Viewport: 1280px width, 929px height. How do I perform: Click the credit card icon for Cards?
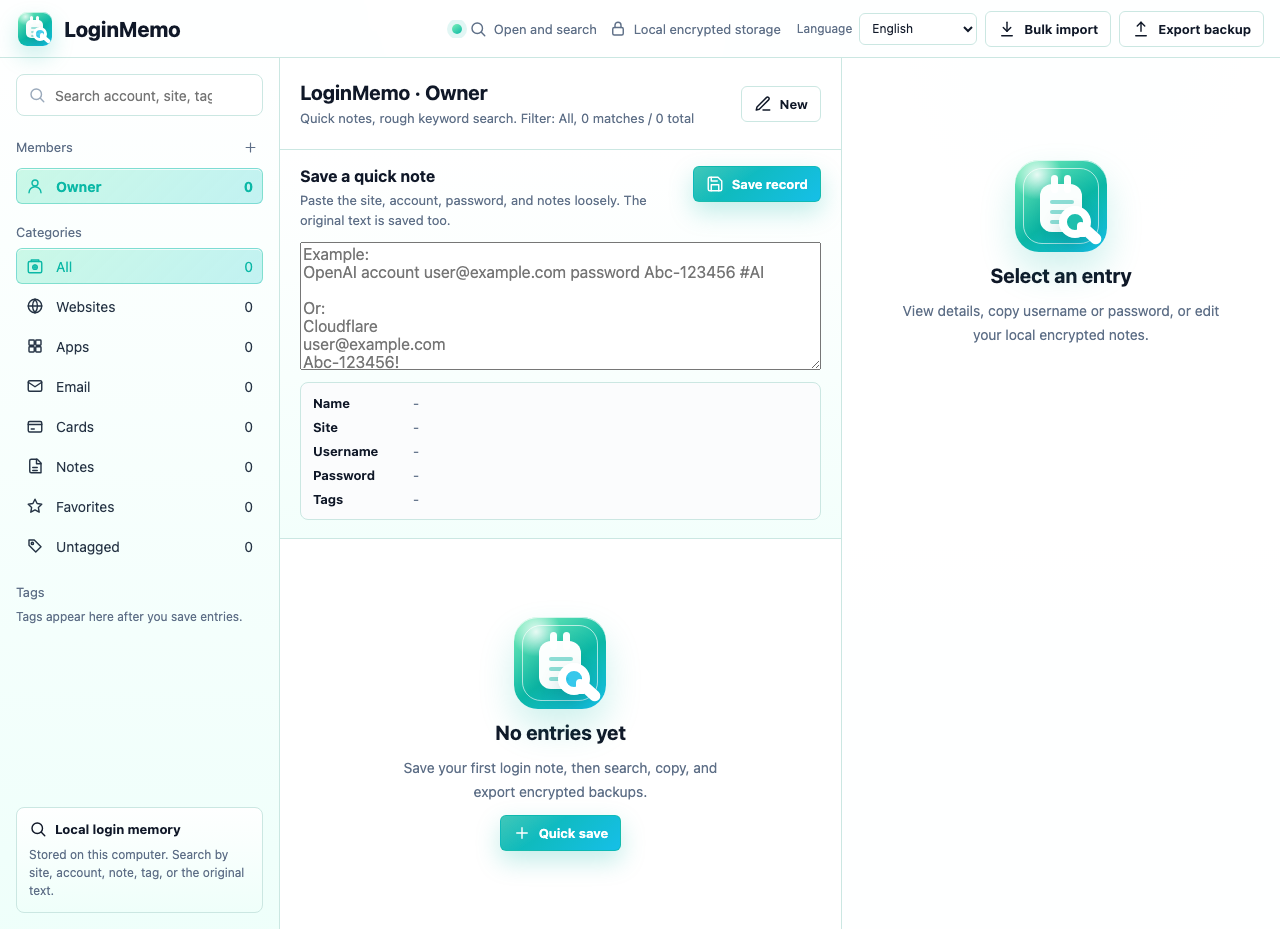click(x=35, y=426)
